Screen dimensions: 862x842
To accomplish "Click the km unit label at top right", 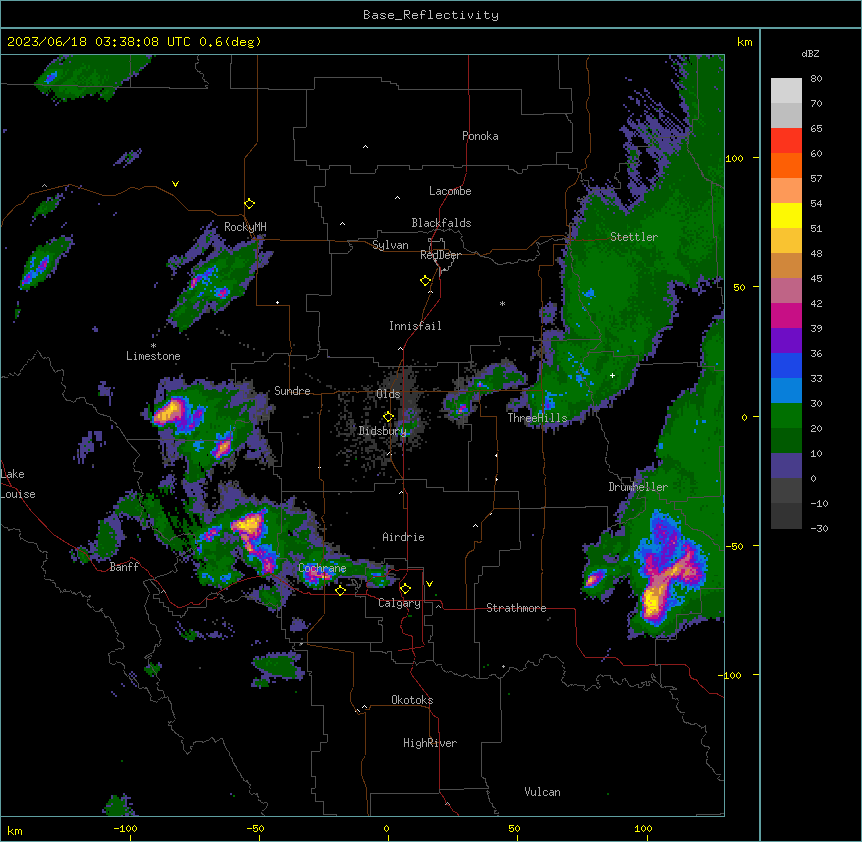I will pos(745,42).
